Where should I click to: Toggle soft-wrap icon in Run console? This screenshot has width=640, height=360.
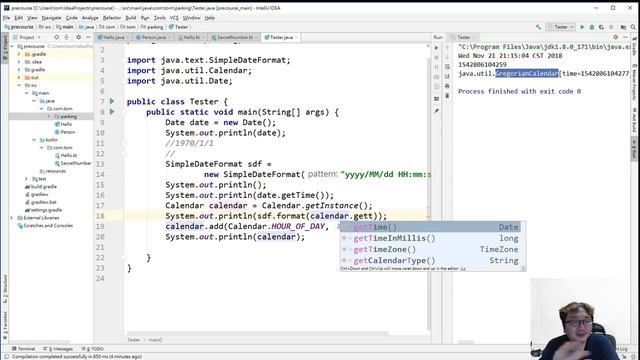click(x=447, y=67)
